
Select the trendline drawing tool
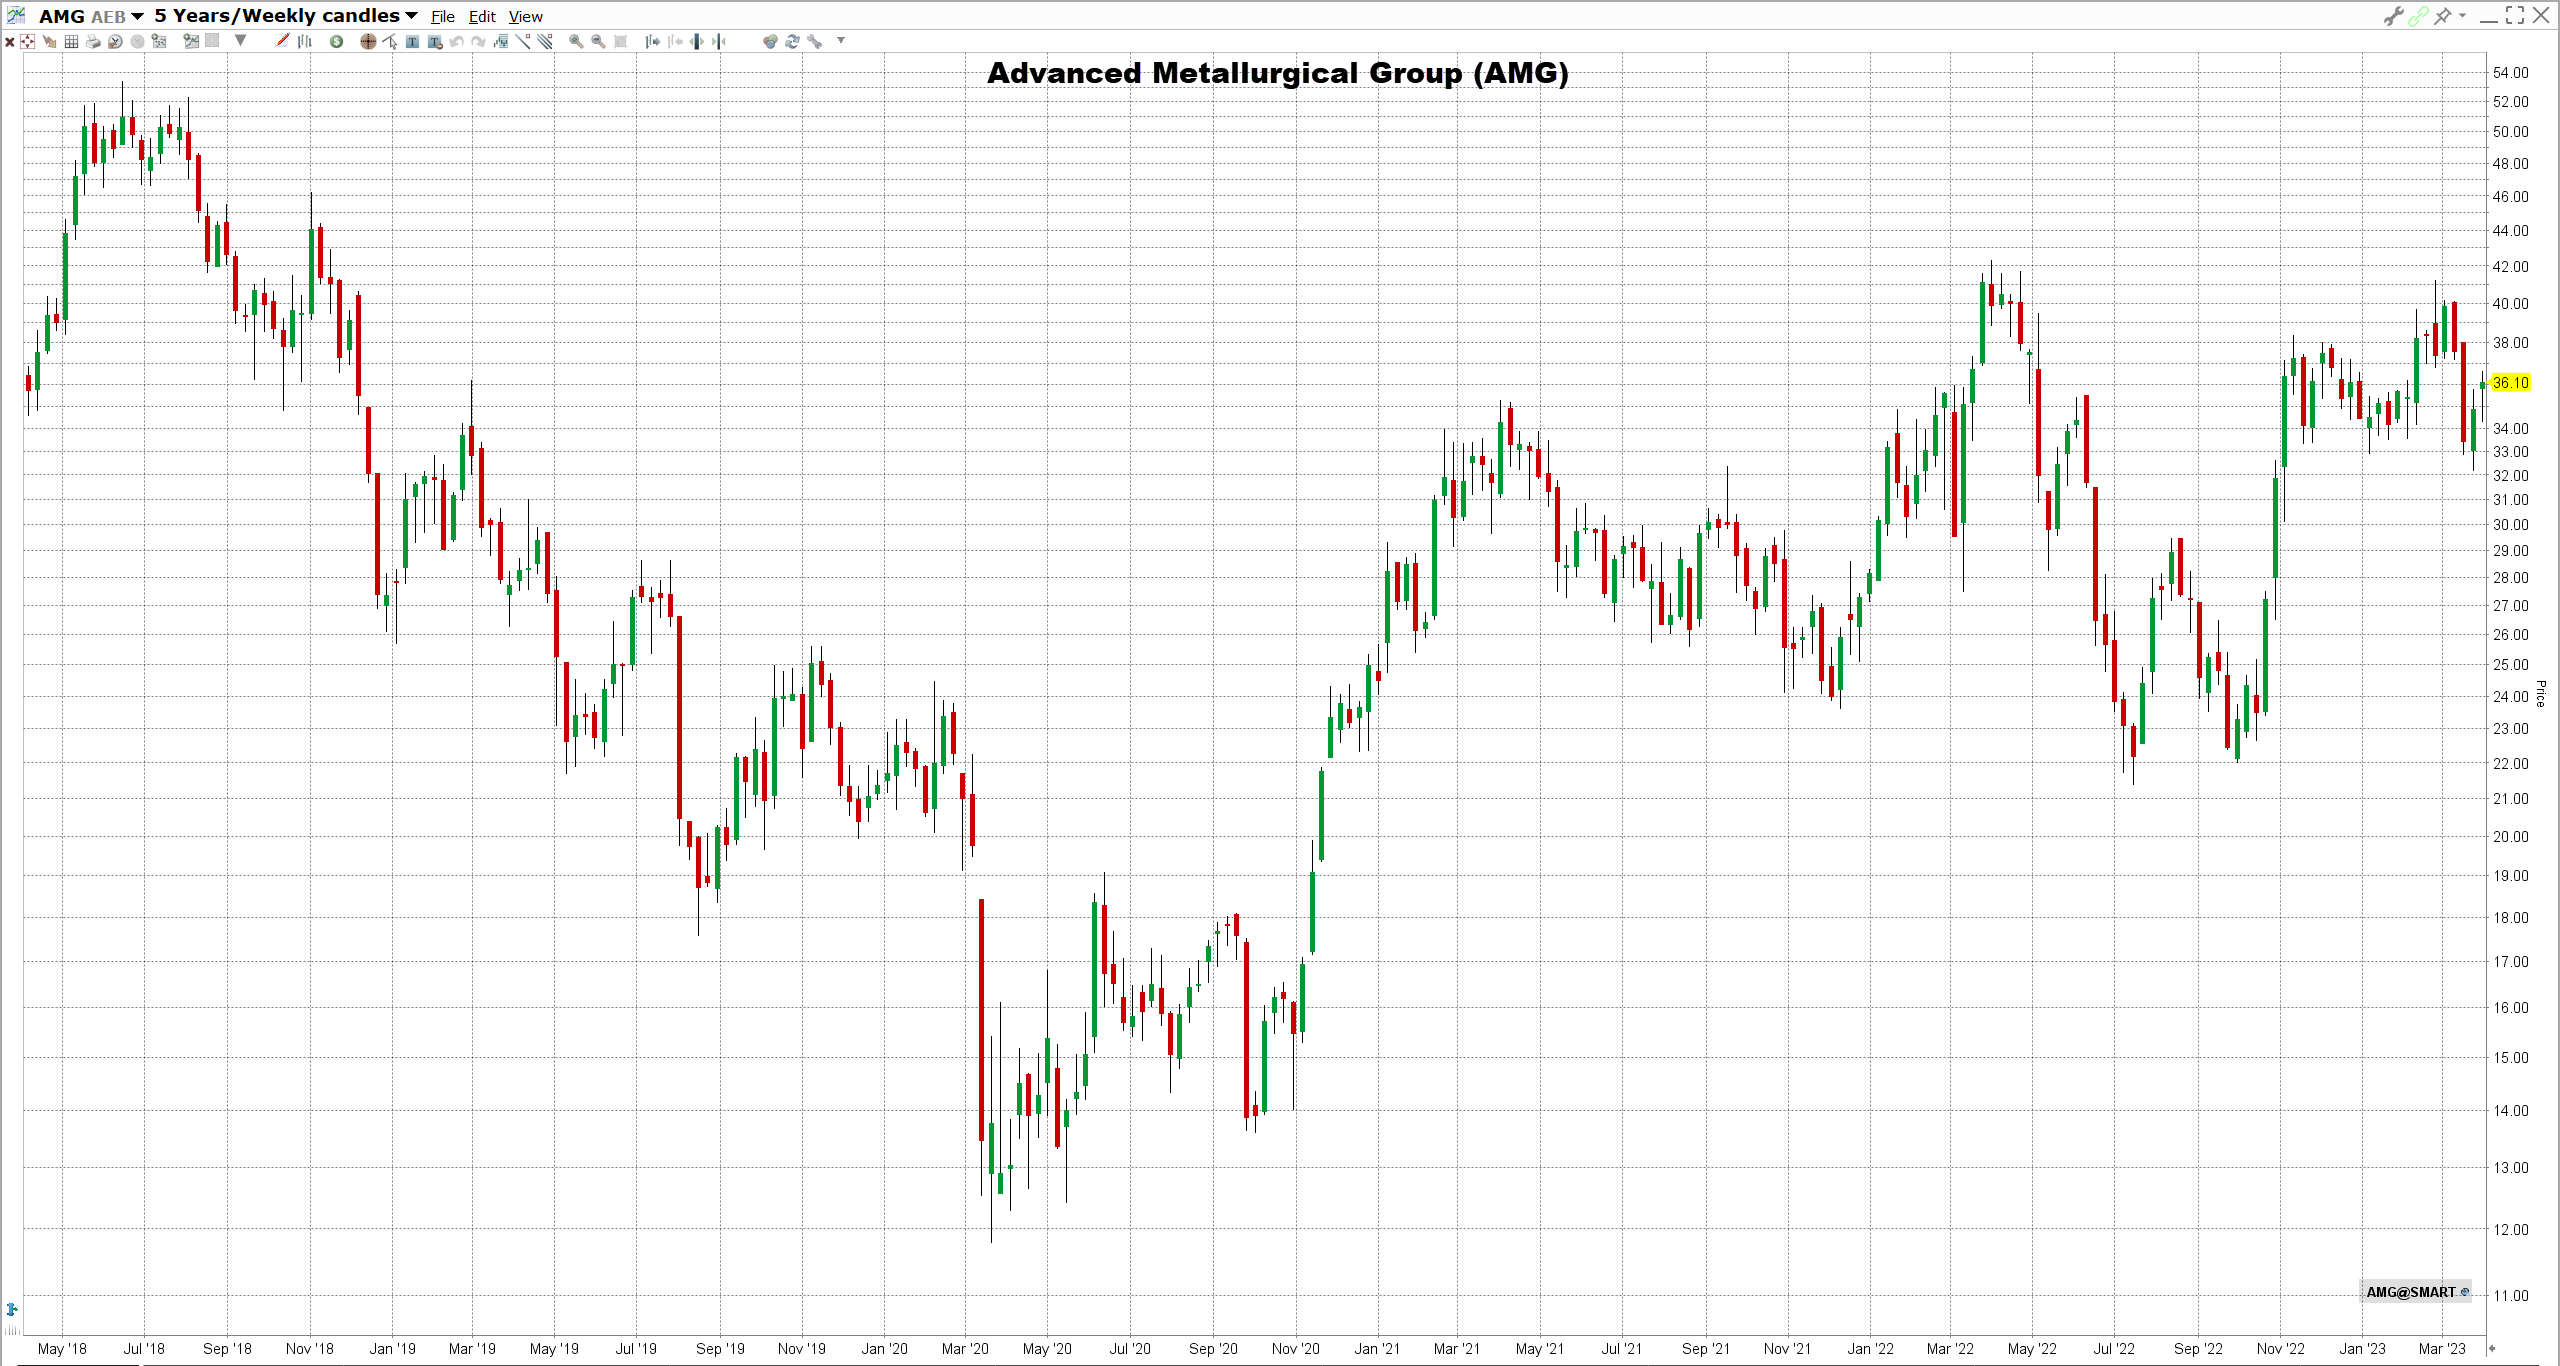[523, 41]
